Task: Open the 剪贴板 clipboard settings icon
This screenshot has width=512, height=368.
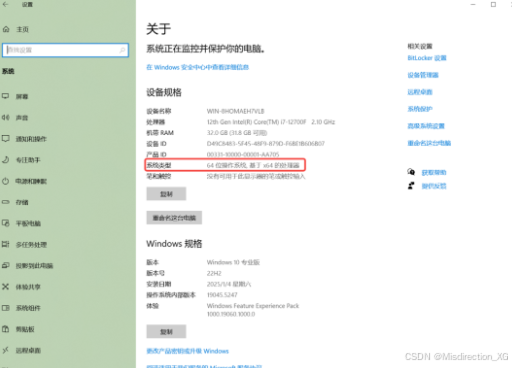Action: tap(6, 329)
